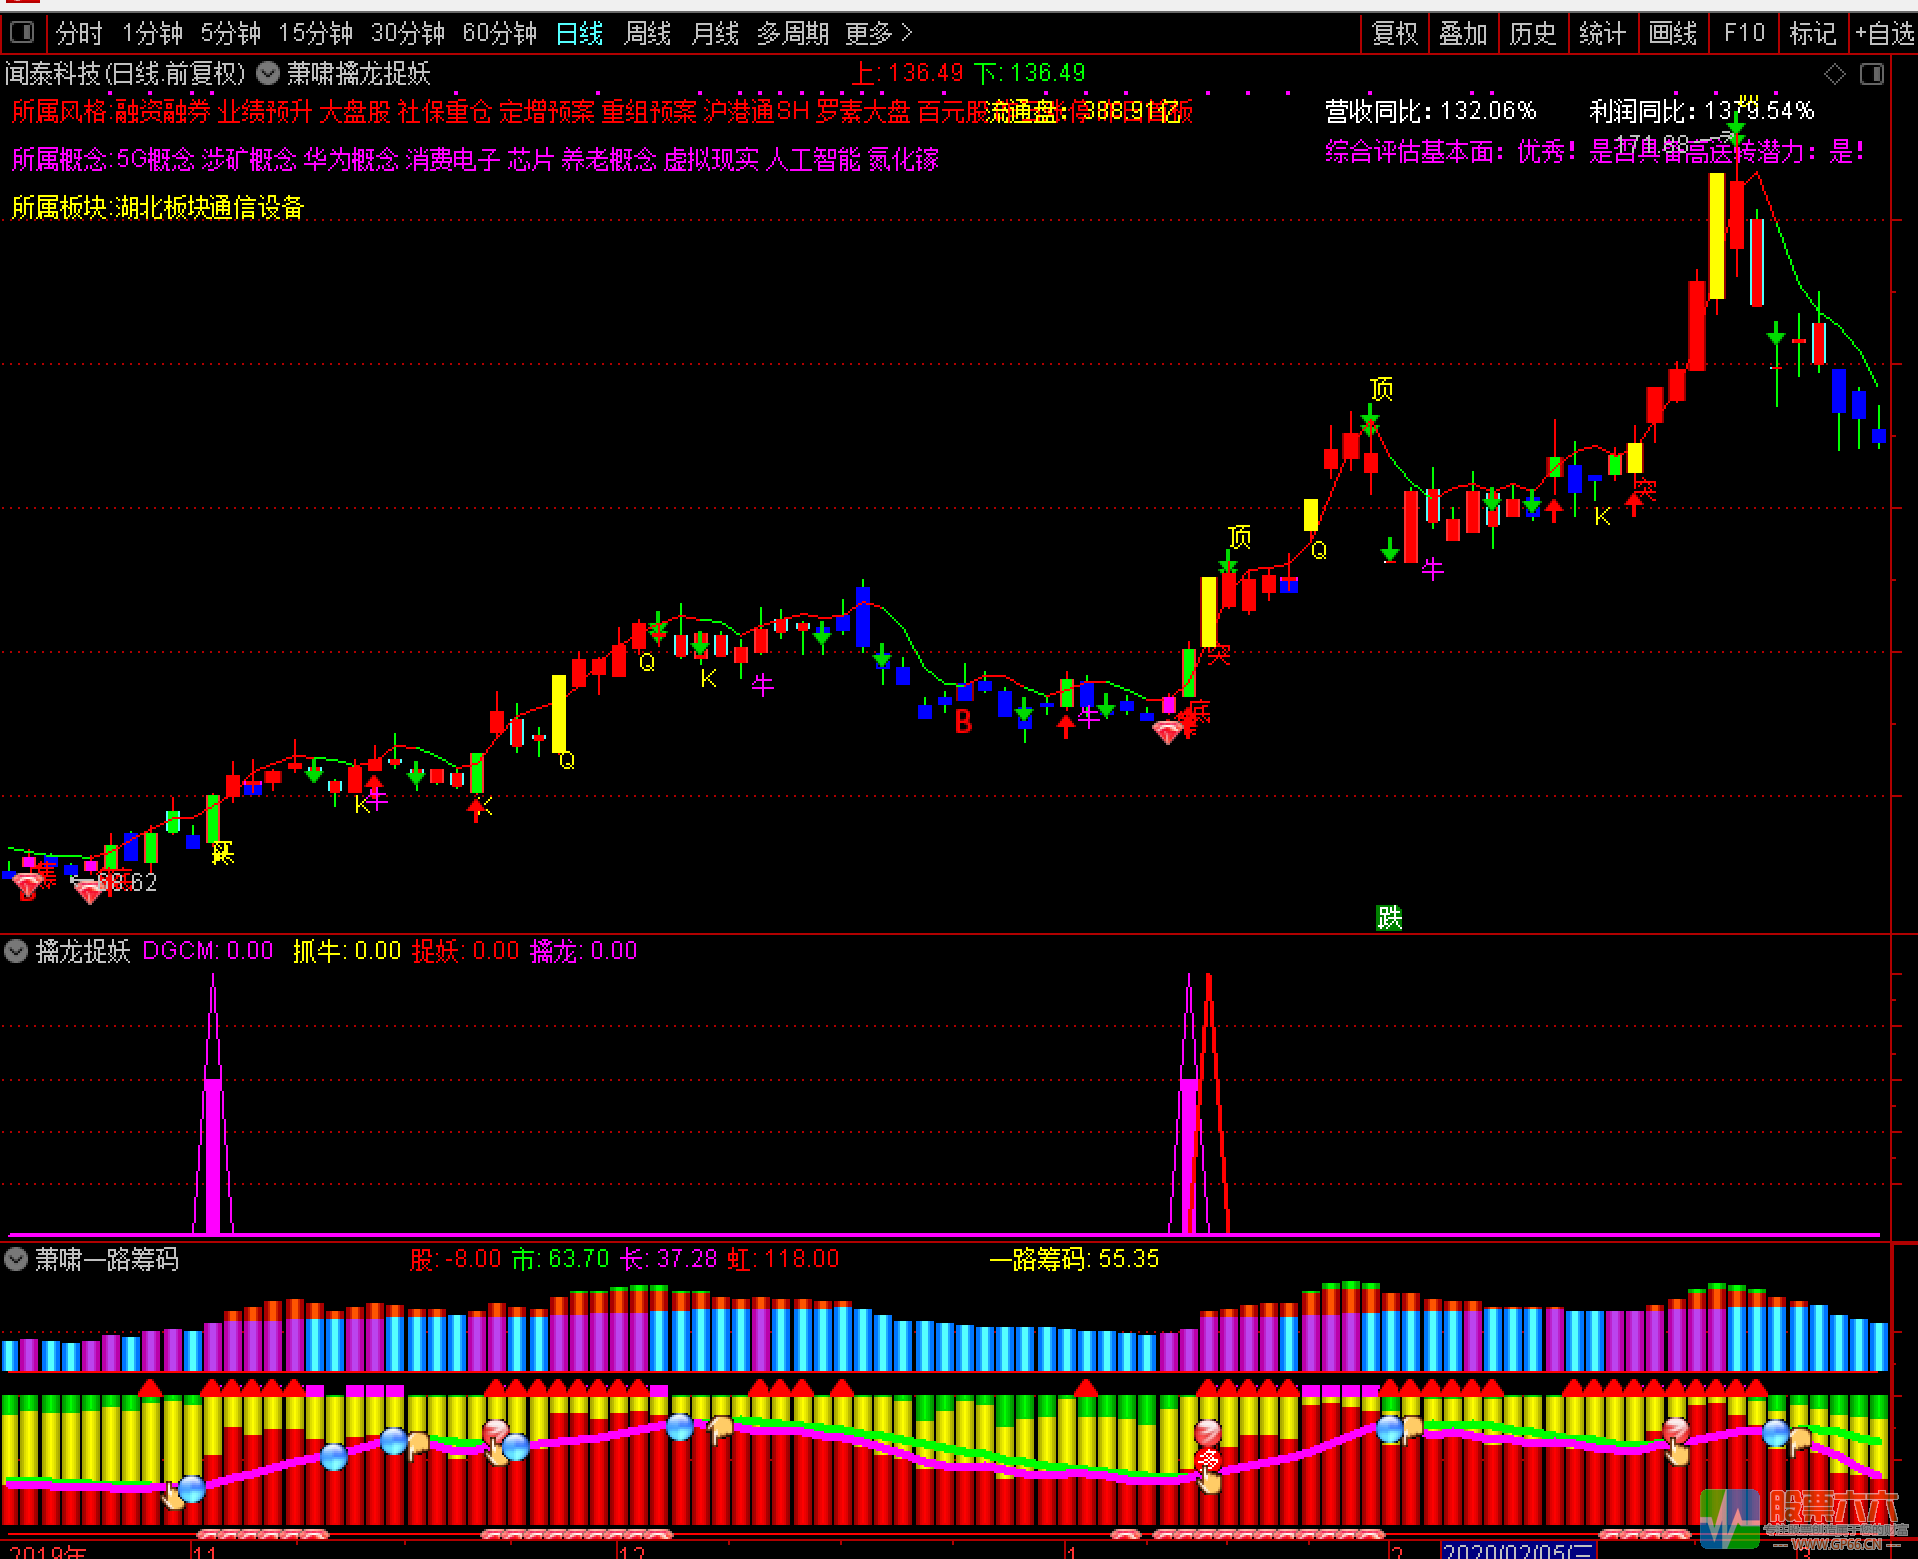
Task: Switch to 分时 intraday view
Action: (x=79, y=34)
